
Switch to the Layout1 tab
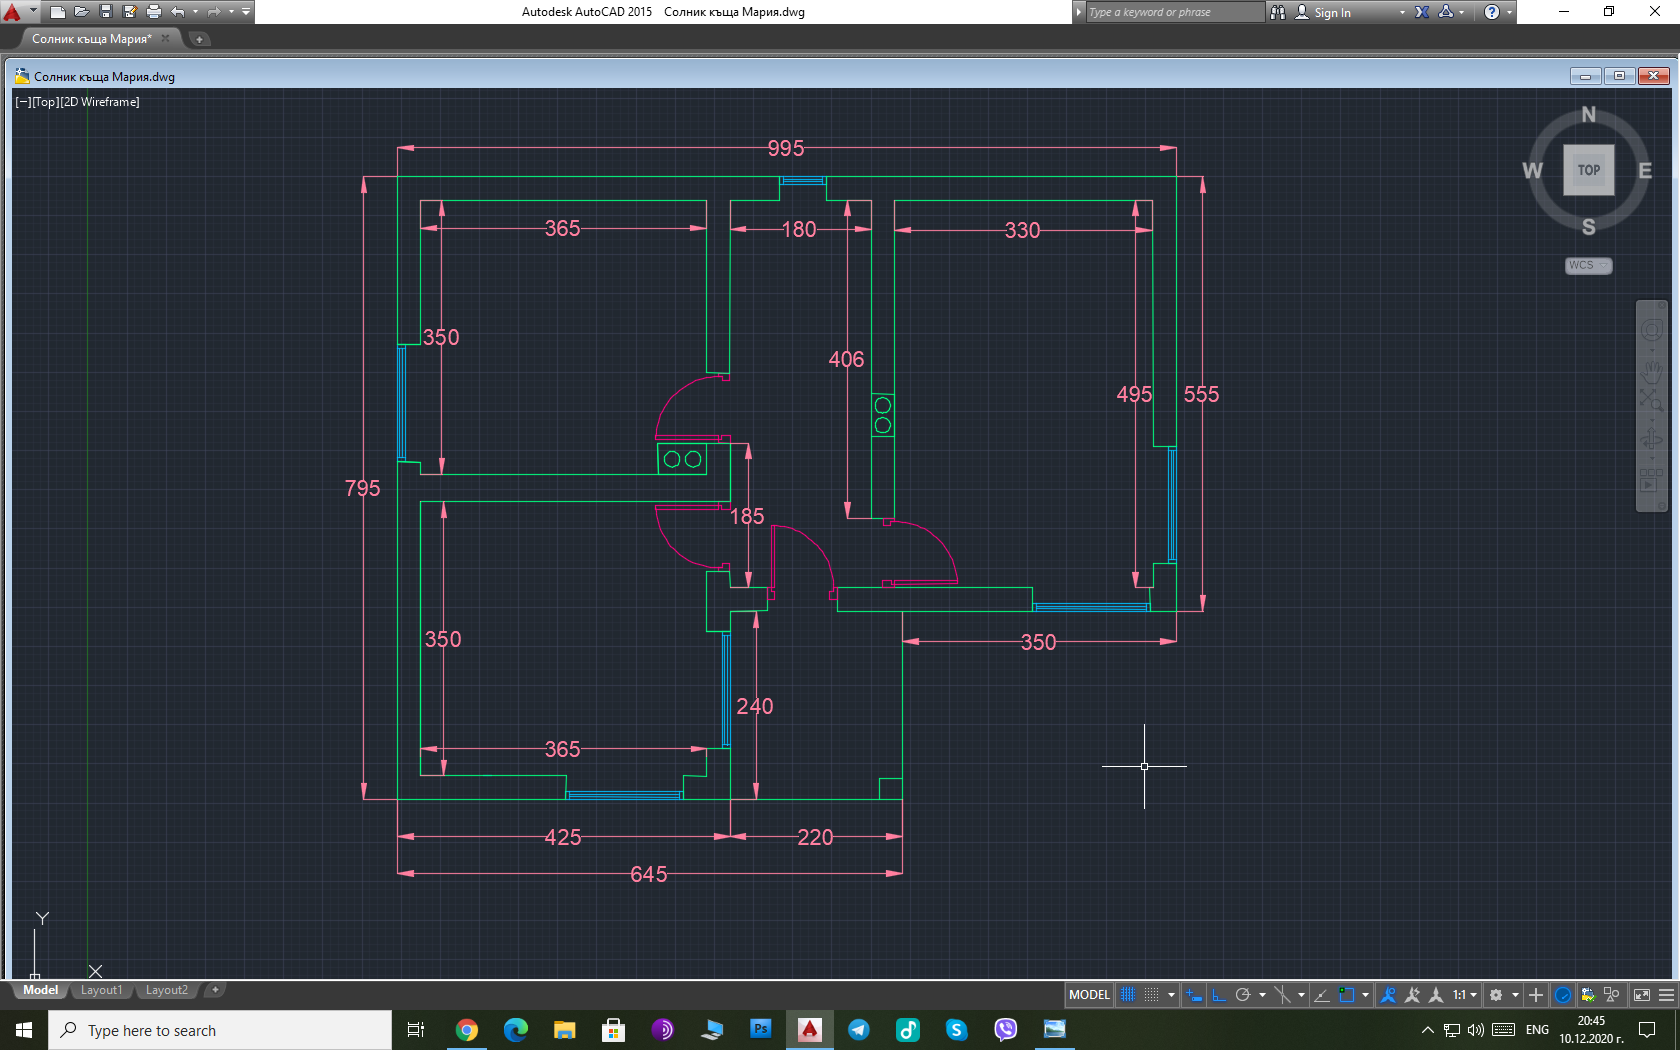[x=101, y=990]
